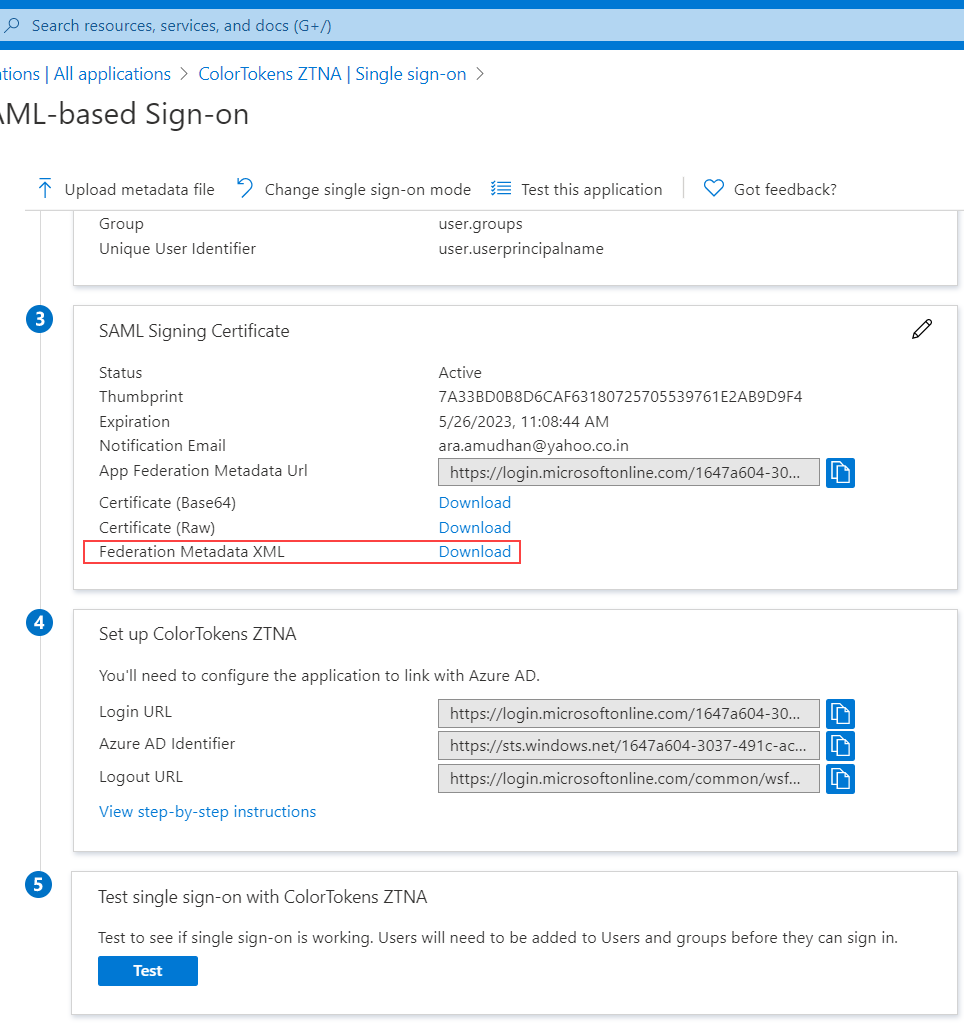Viewport: 964px width, 1024px height.
Task: Click the Notification Email label
Action: [162, 446]
